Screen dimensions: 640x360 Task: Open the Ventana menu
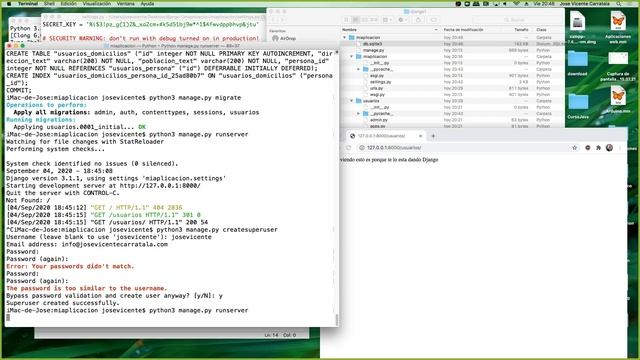tap(126, 3)
